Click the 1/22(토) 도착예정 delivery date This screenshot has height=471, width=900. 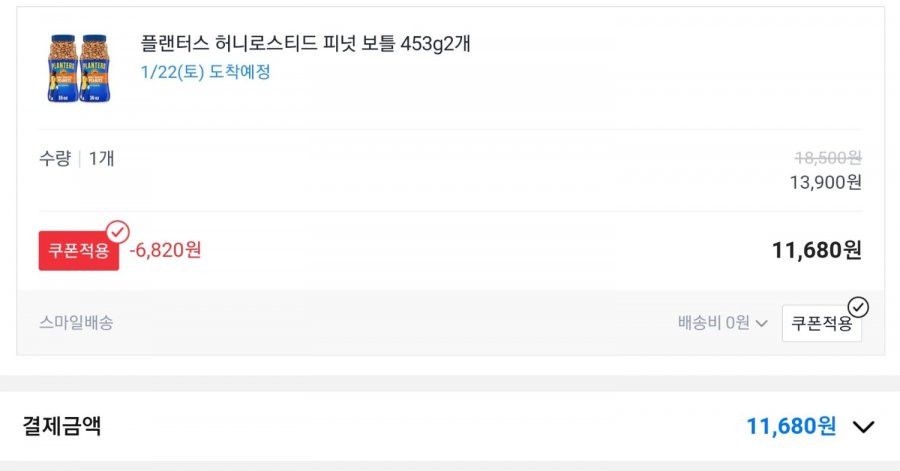[205, 72]
